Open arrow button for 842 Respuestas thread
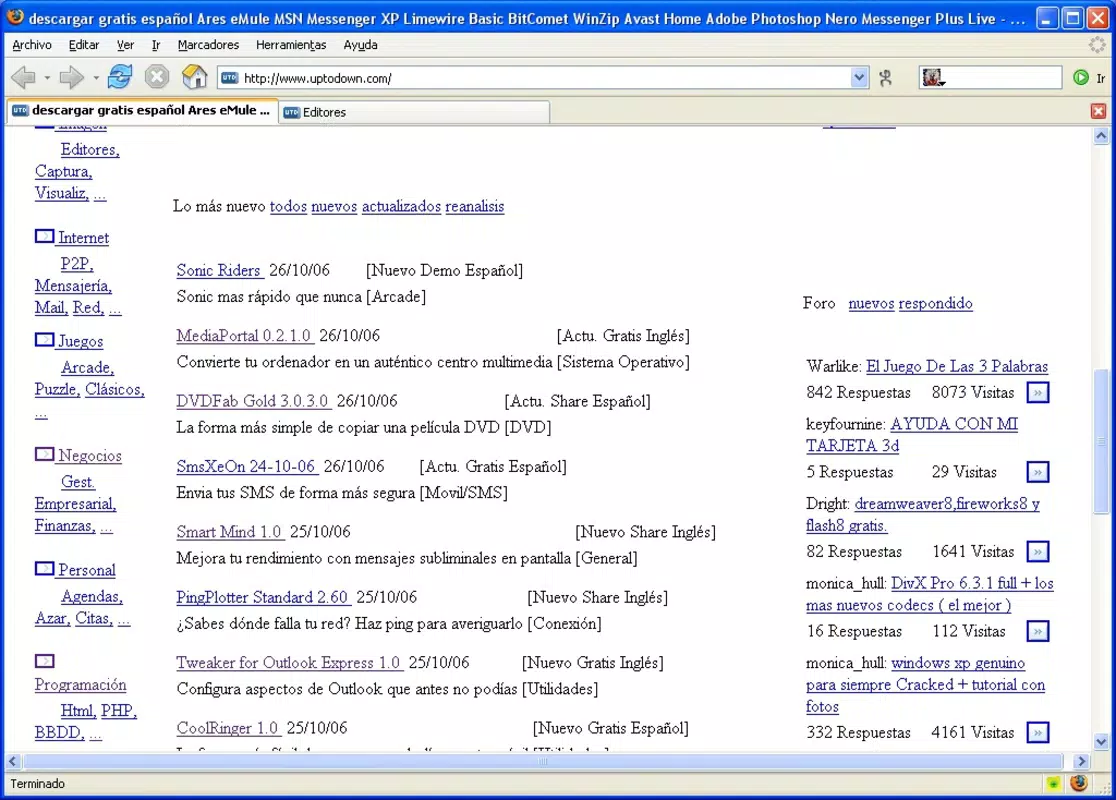This screenshot has height=800, width=1116. 1038,392
